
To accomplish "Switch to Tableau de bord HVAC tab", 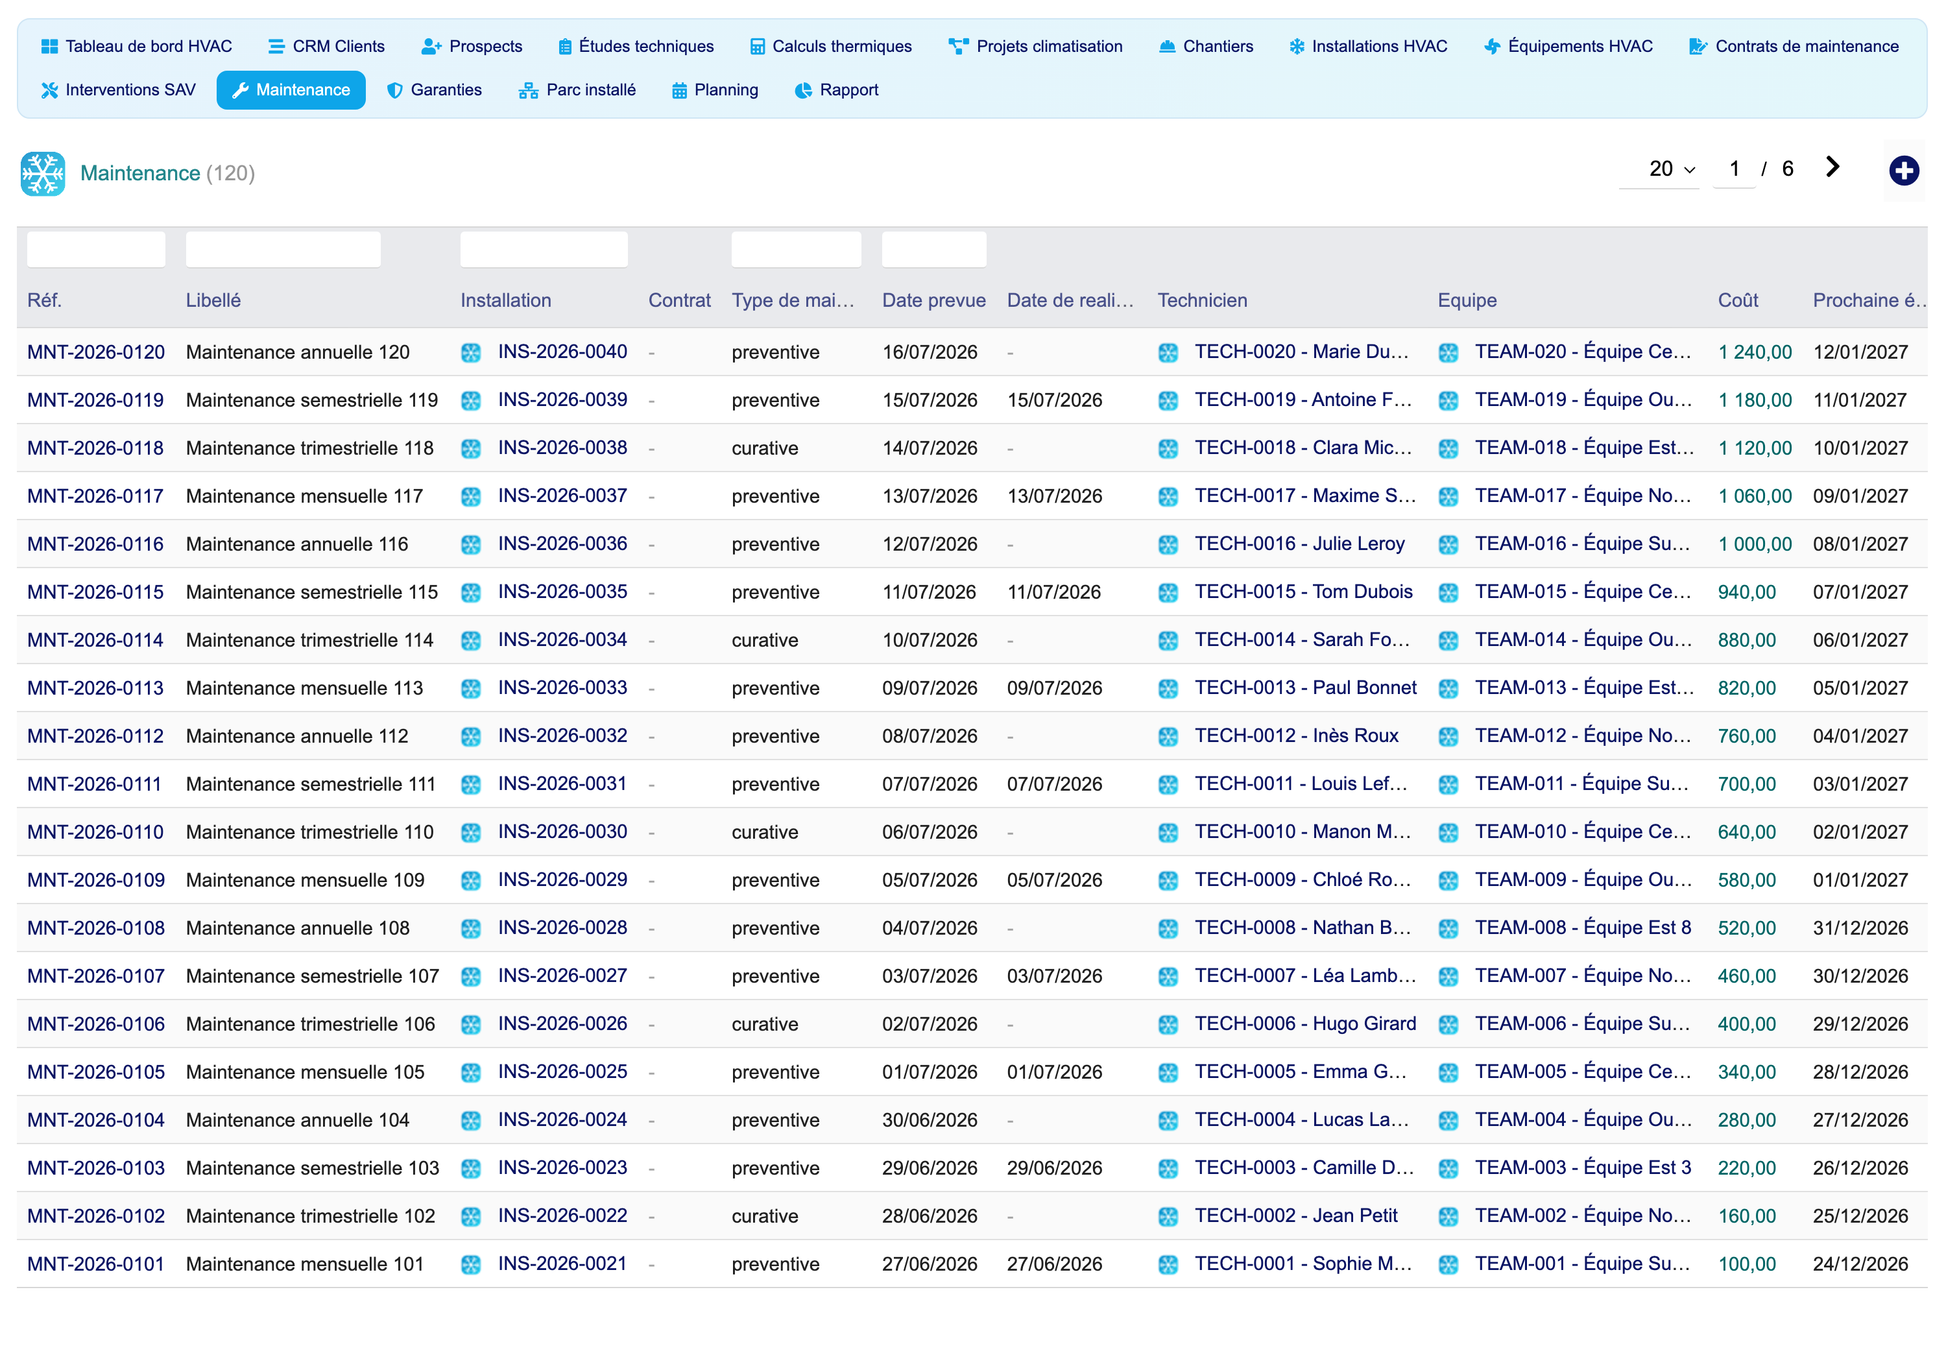I will click(136, 47).
